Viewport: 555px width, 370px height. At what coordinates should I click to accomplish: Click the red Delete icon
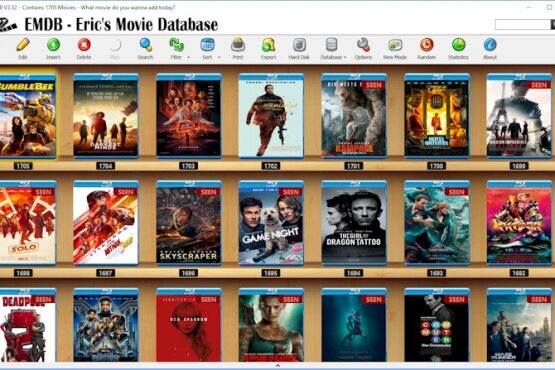(84, 45)
